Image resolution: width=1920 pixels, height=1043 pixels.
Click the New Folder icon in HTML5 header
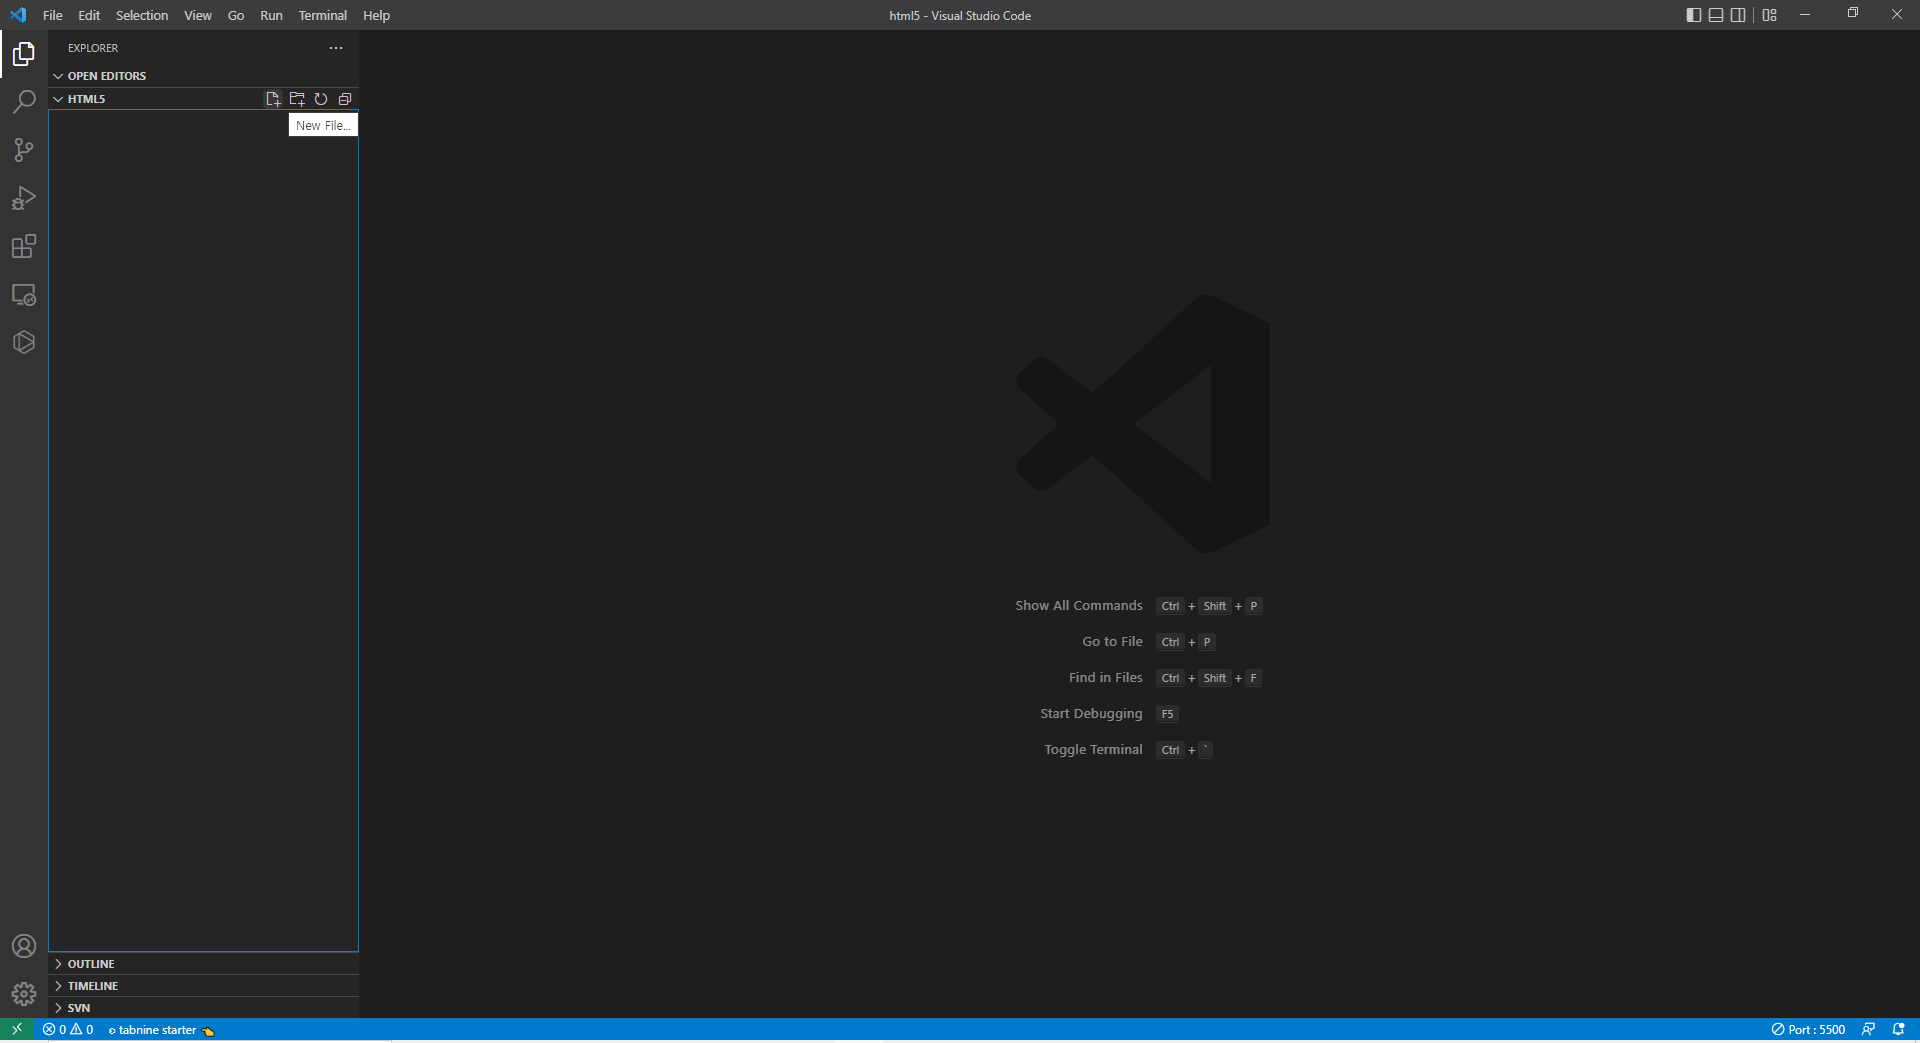click(297, 99)
